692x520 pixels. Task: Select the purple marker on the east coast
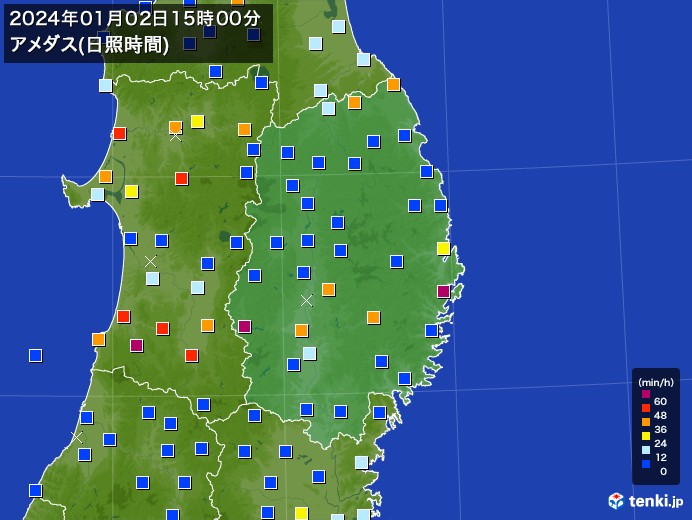pos(443,291)
